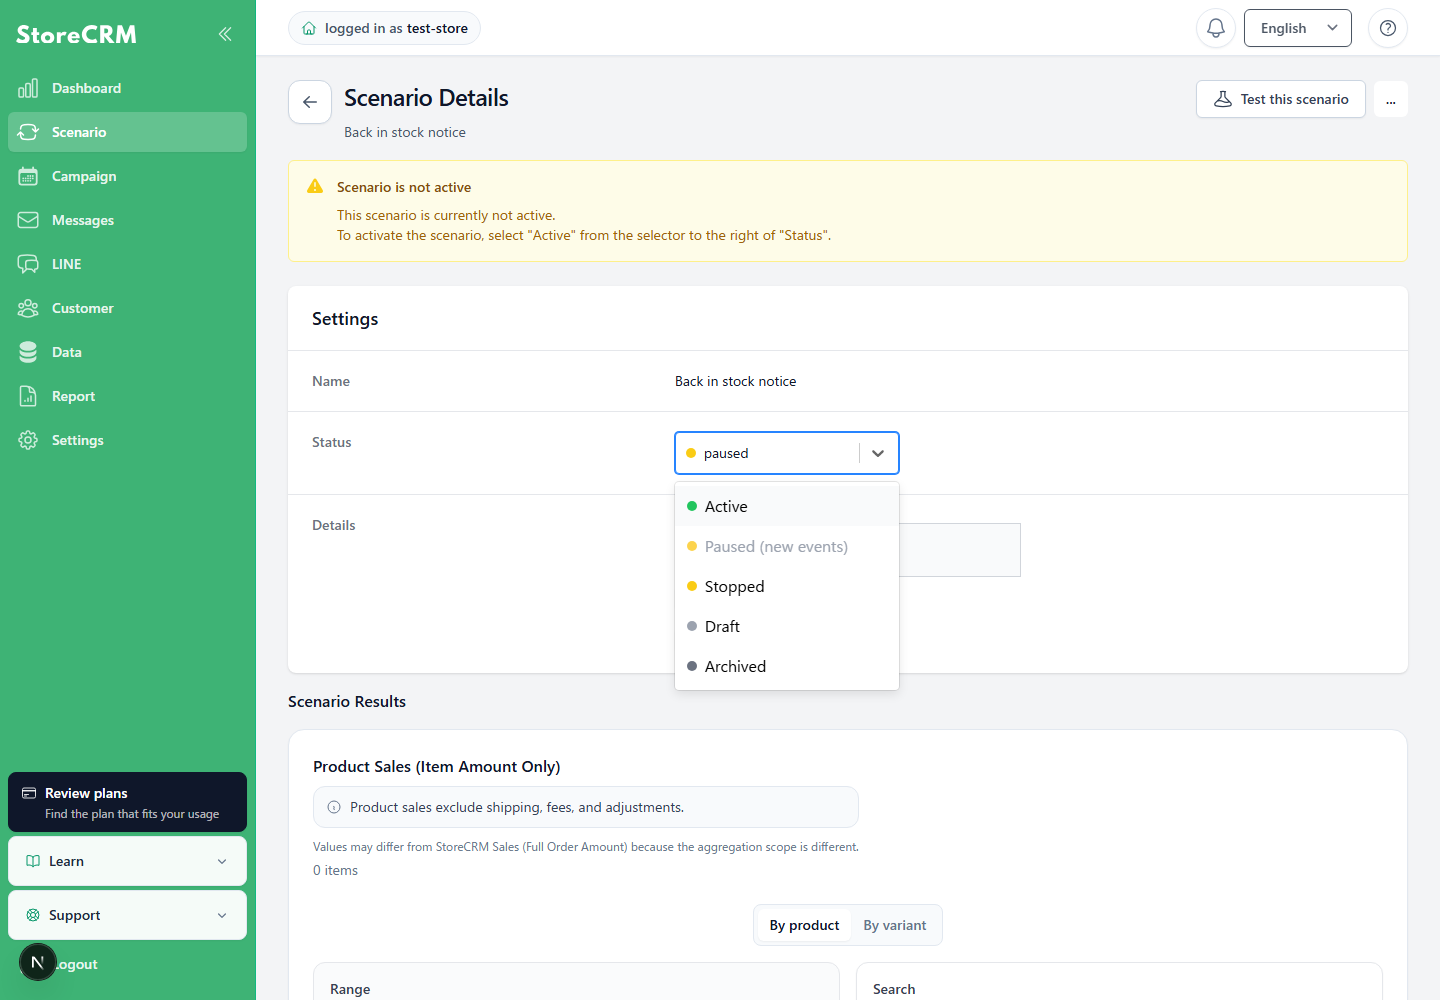
Task: Click 'Scenario is not active' warning title
Action: [404, 187]
